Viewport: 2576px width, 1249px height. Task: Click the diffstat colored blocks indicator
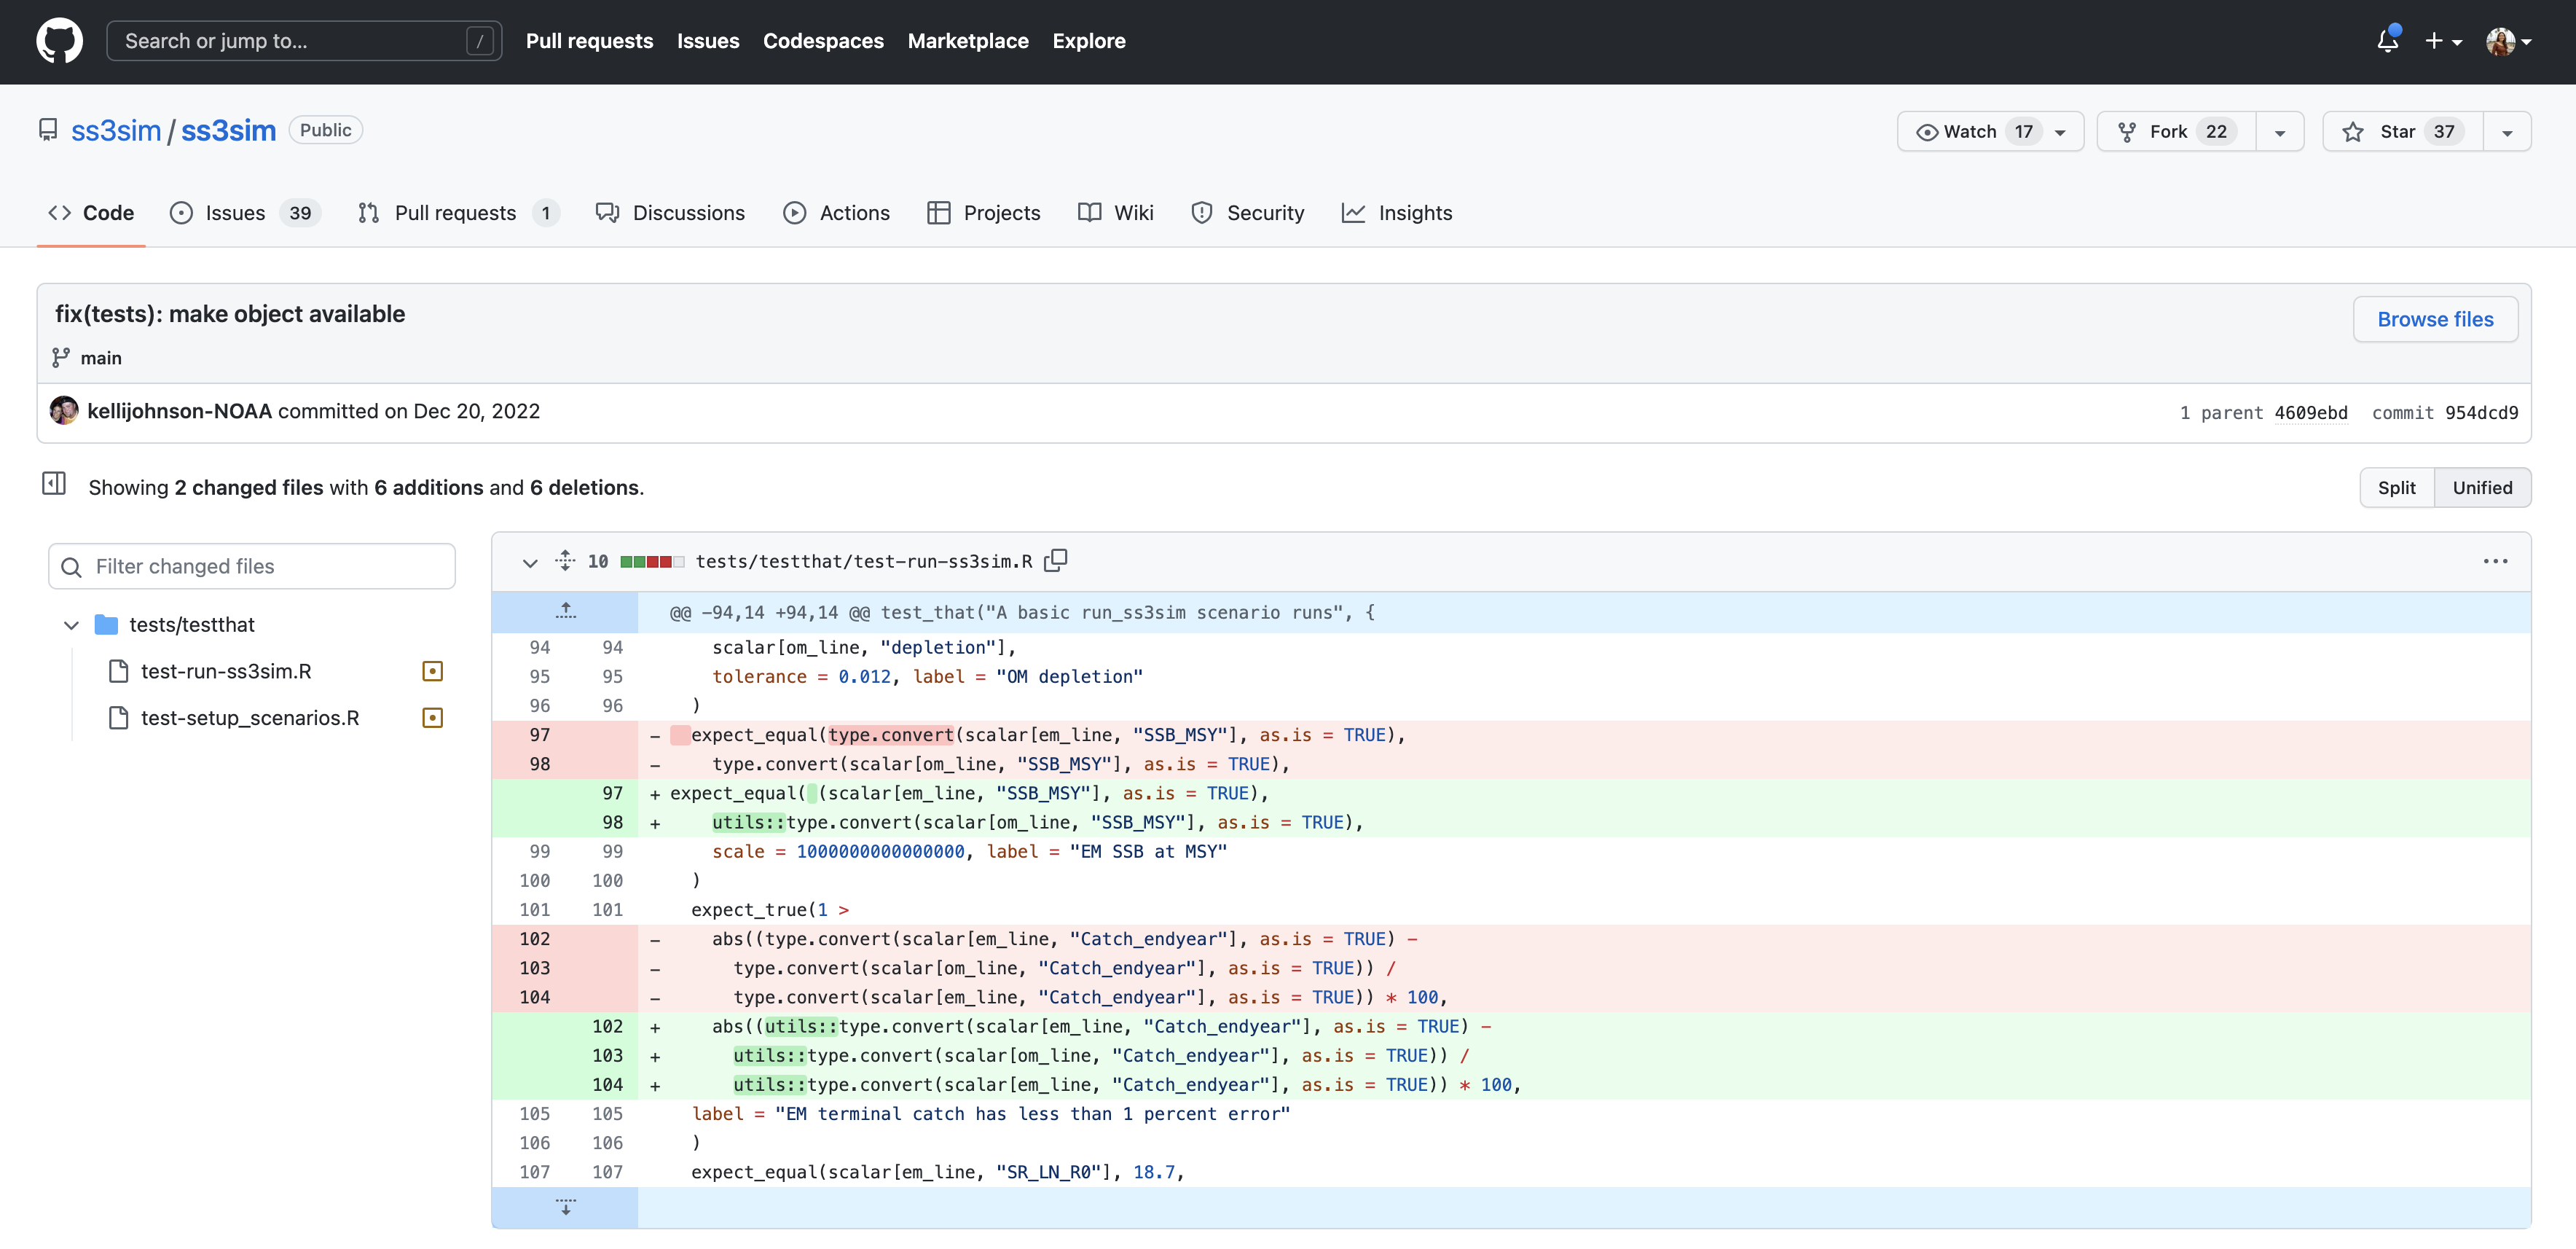pos(652,562)
